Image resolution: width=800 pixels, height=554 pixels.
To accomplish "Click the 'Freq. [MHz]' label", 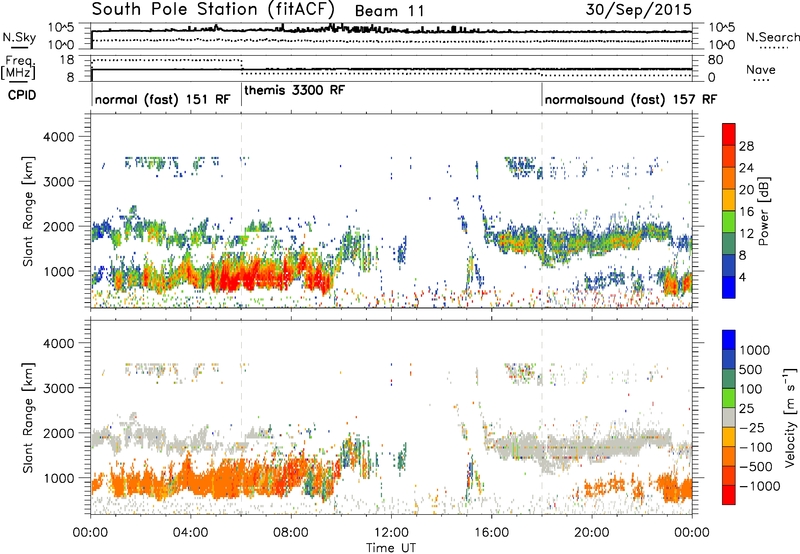I will pyautogui.click(x=18, y=68).
